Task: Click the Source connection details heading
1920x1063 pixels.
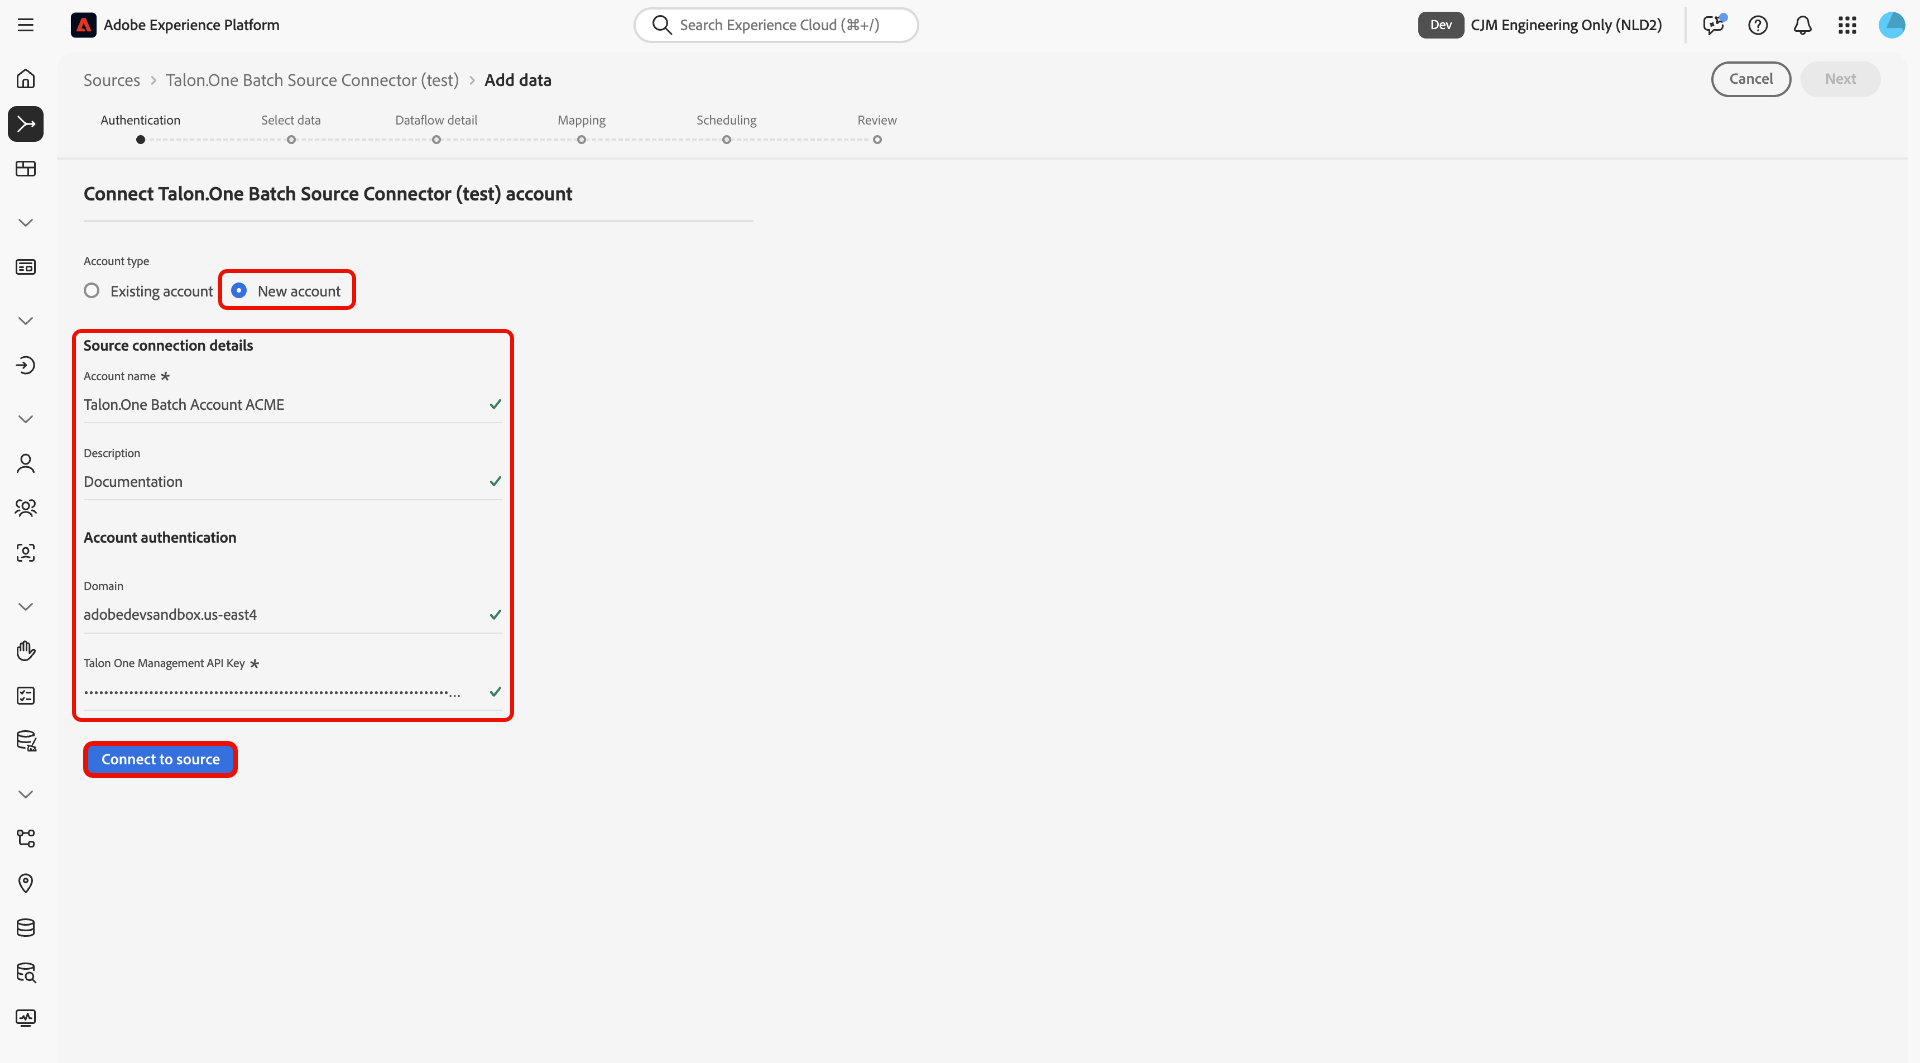Action: pyautogui.click(x=168, y=346)
